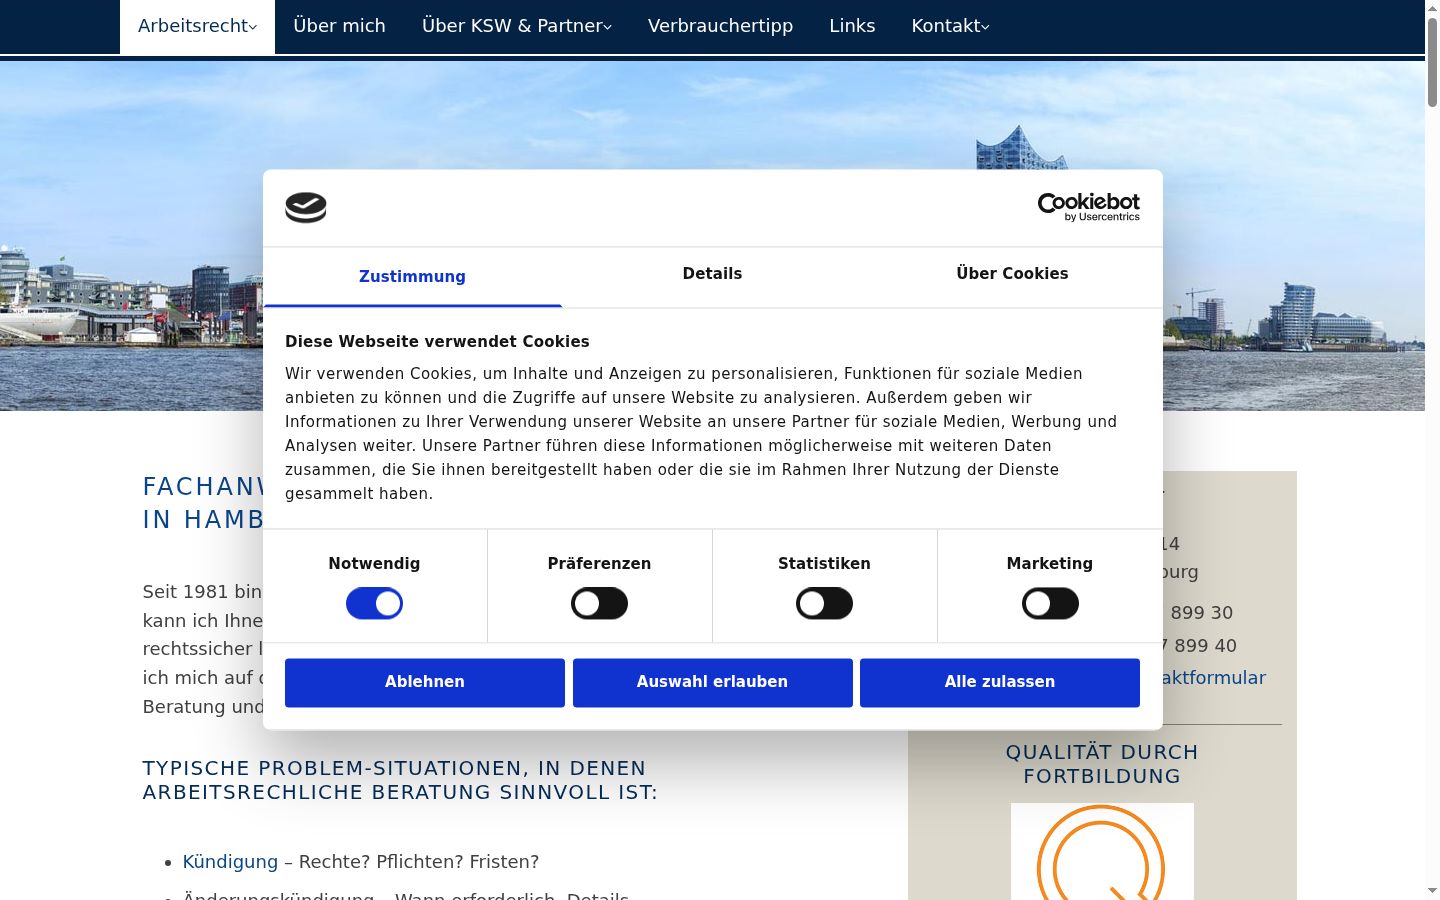Screen dimensions: 1440x900
Task: Enable the Marketing cookie switch
Action: 1050,604
